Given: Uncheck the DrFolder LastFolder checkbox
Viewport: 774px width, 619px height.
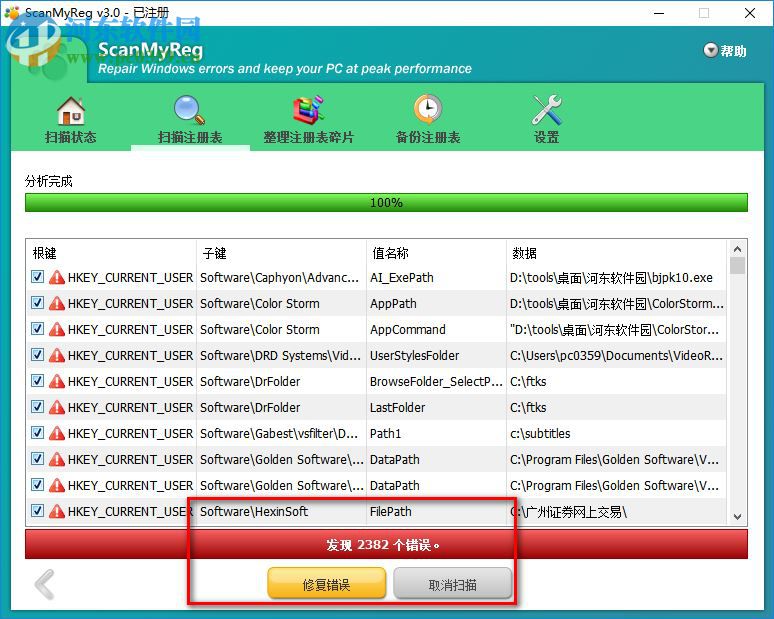Looking at the screenshot, I should tap(38, 407).
